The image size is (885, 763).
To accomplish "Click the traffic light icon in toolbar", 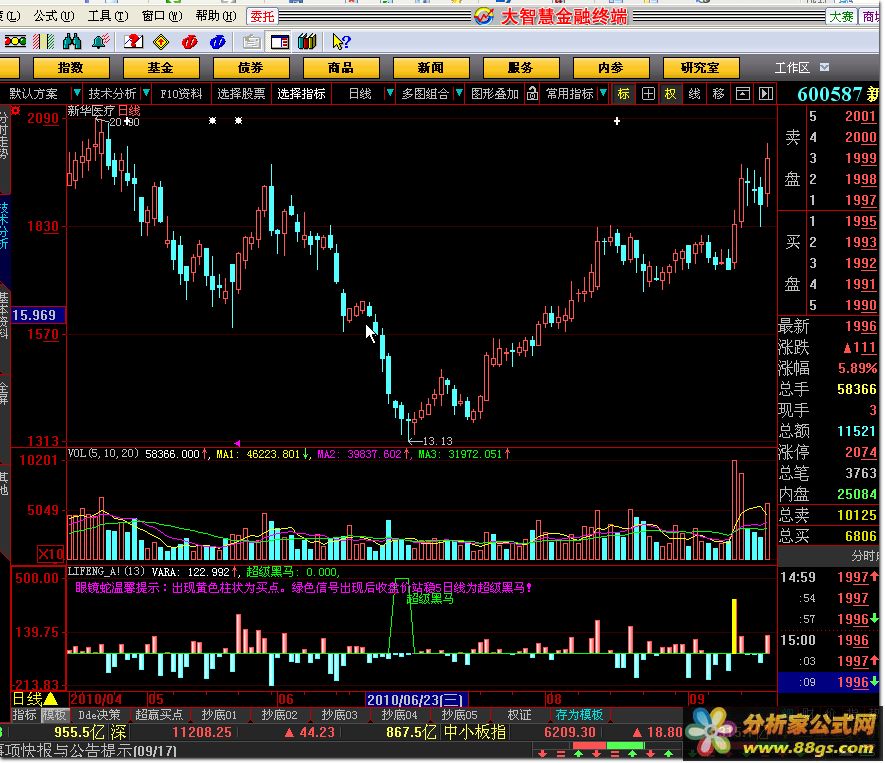I will pos(15,41).
